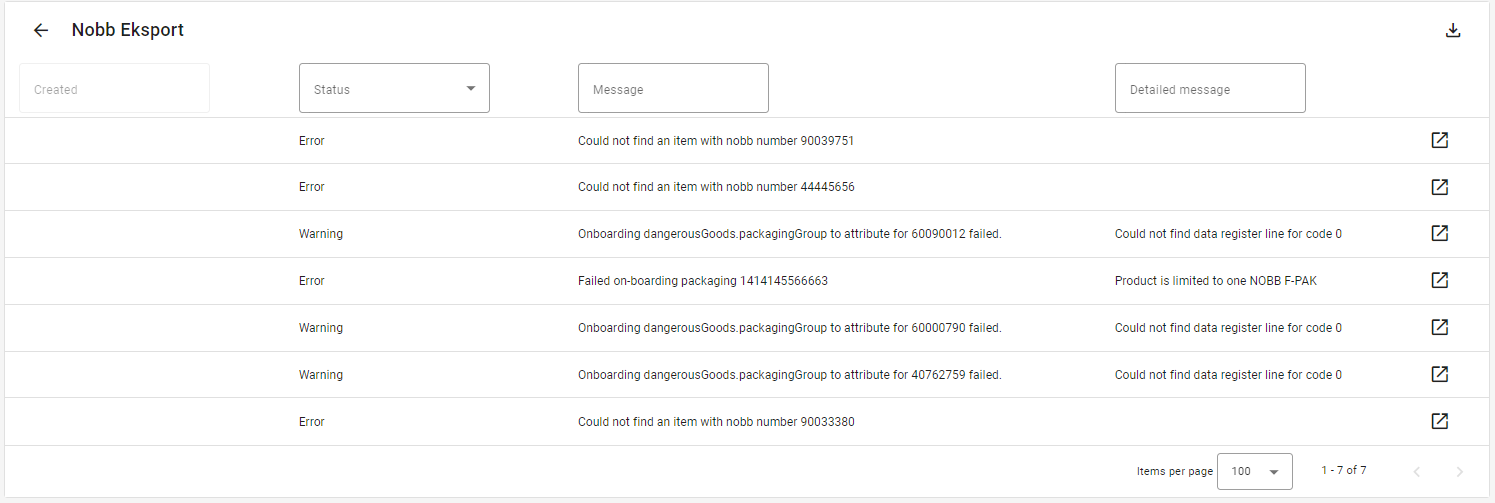1495x503 pixels.
Task: Open details for nobb number 90039751 error
Action: pyautogui.click(x=1440, y=140)
